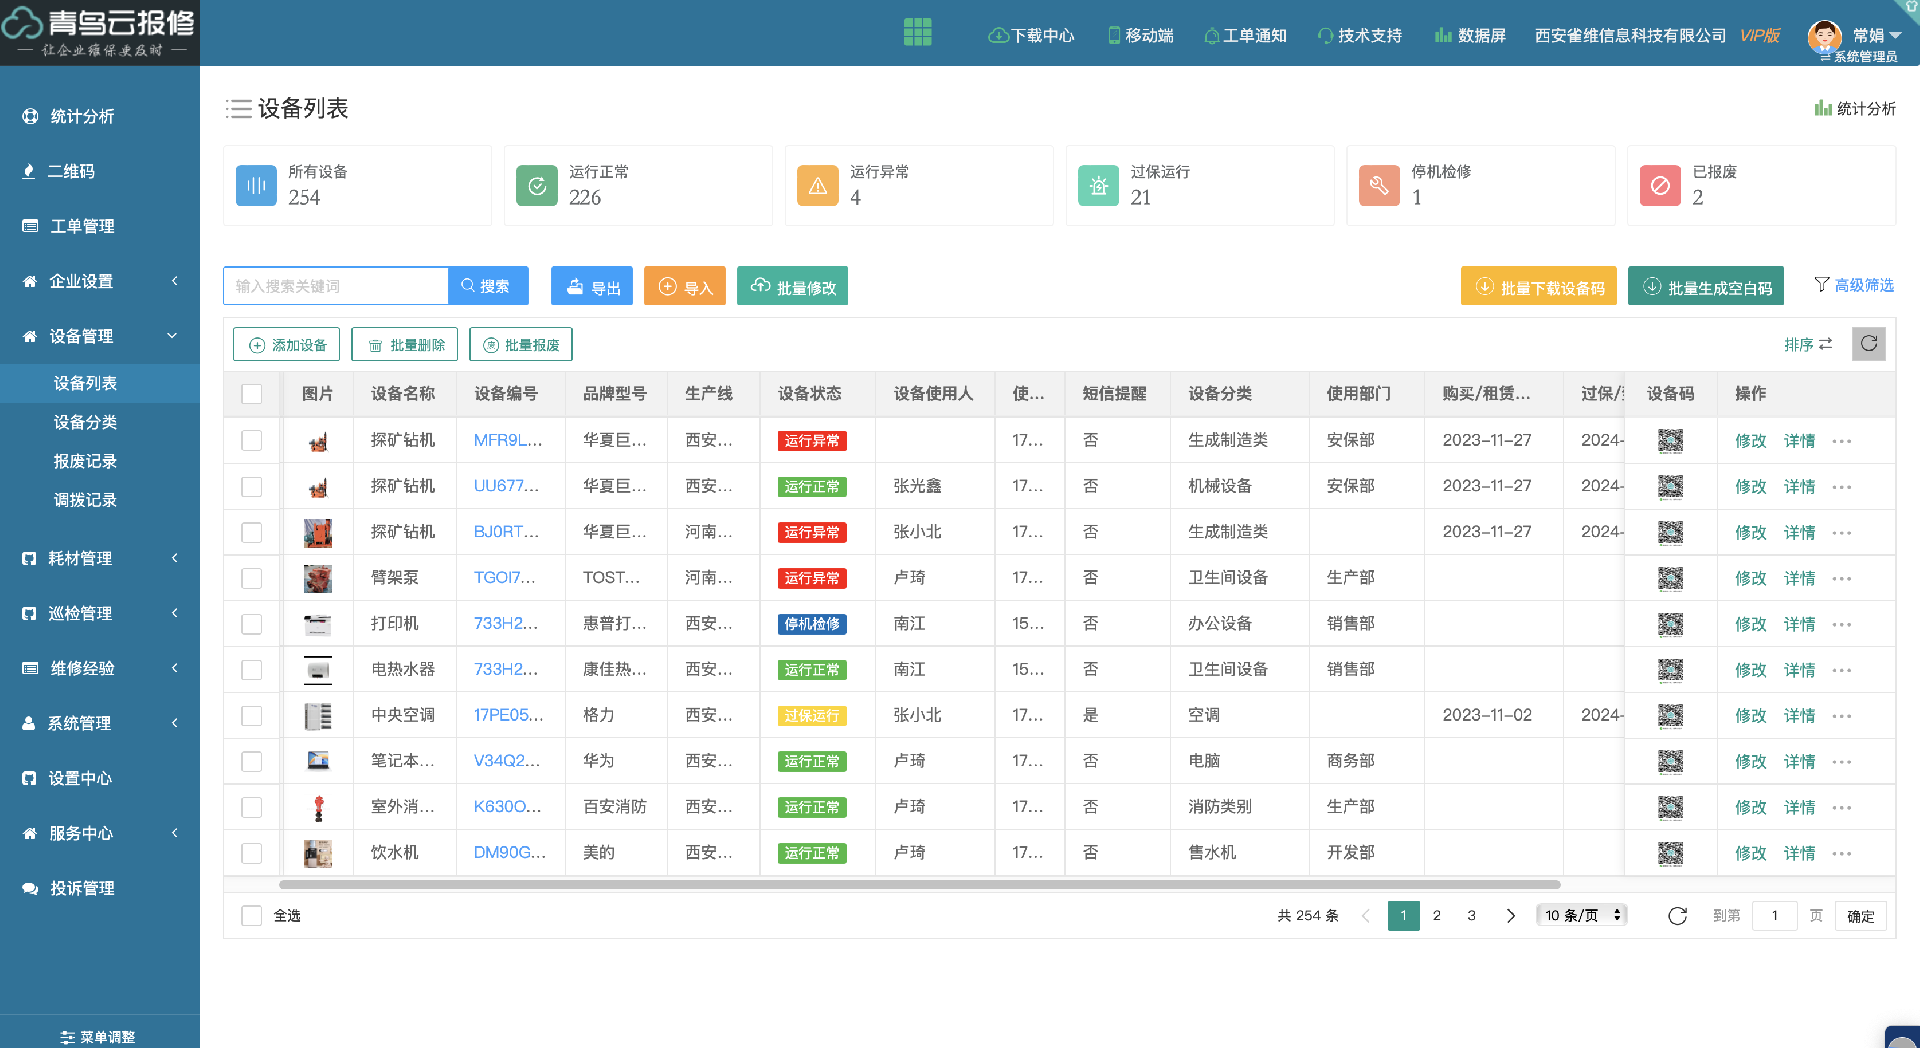Open 详情 link for 饮水机 row
The image size is (1920, 1048).
pyautogui.click(x=1799, y=853)
